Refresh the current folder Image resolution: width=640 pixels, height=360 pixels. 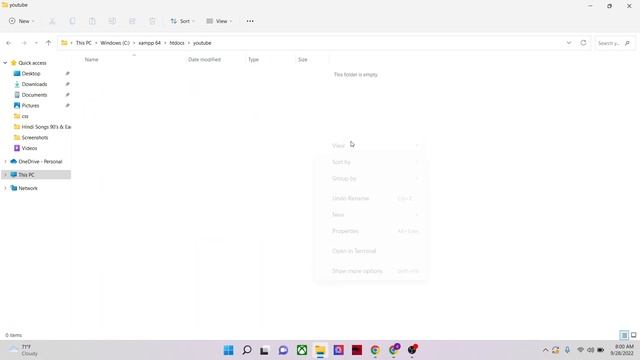click(583, 43)
